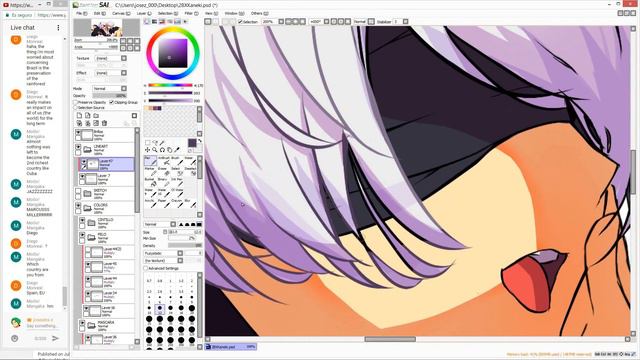Click the canvas horizontal scrollbar thumb

point(390,339)
